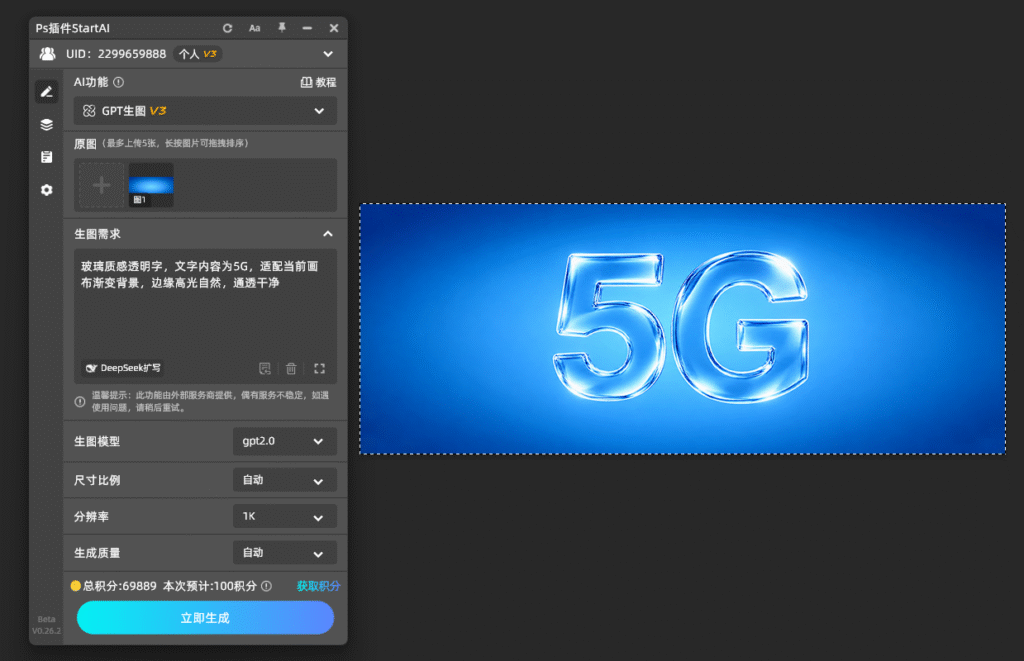Open the 生图模型 gpt2.0 dropdown
The width and height of the screenshot is (1024, 661).
click(285, 442)
